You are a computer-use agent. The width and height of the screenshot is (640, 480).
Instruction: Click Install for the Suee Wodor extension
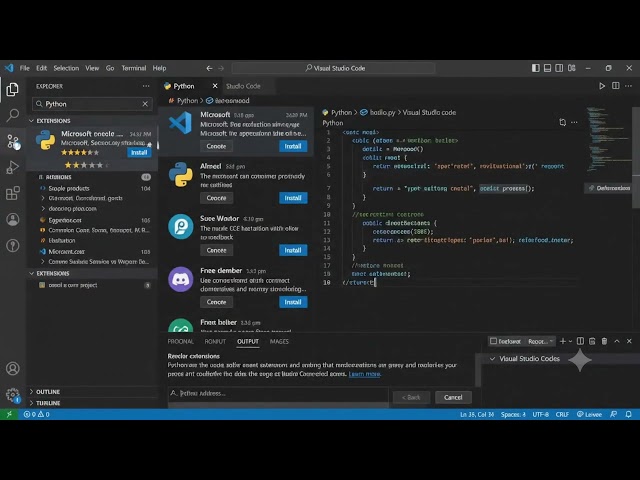(293, 250)
